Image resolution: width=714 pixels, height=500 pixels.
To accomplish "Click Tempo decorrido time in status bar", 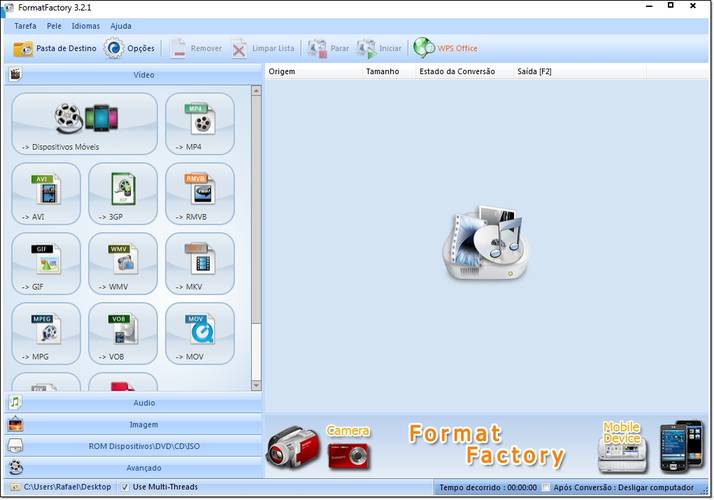I will point(488,487).
